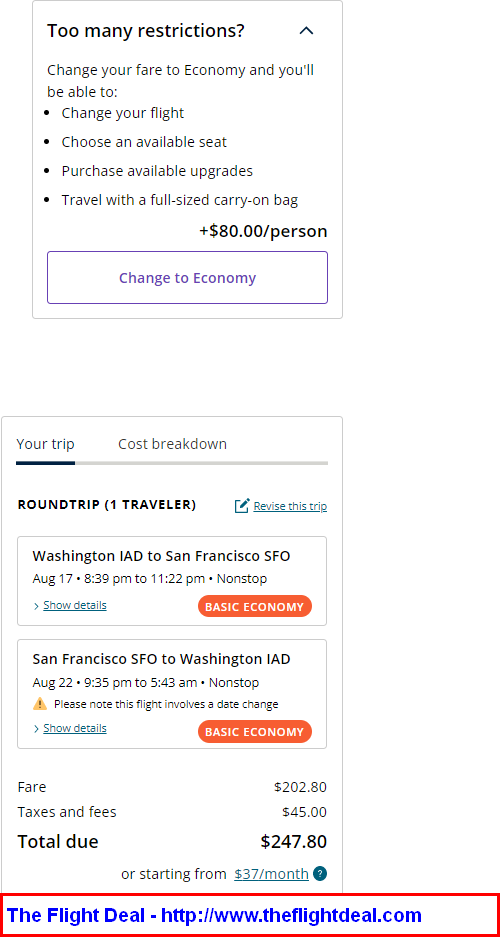
Task: Click the return flight chevron arrow icon
Action: tap(36, 729)
